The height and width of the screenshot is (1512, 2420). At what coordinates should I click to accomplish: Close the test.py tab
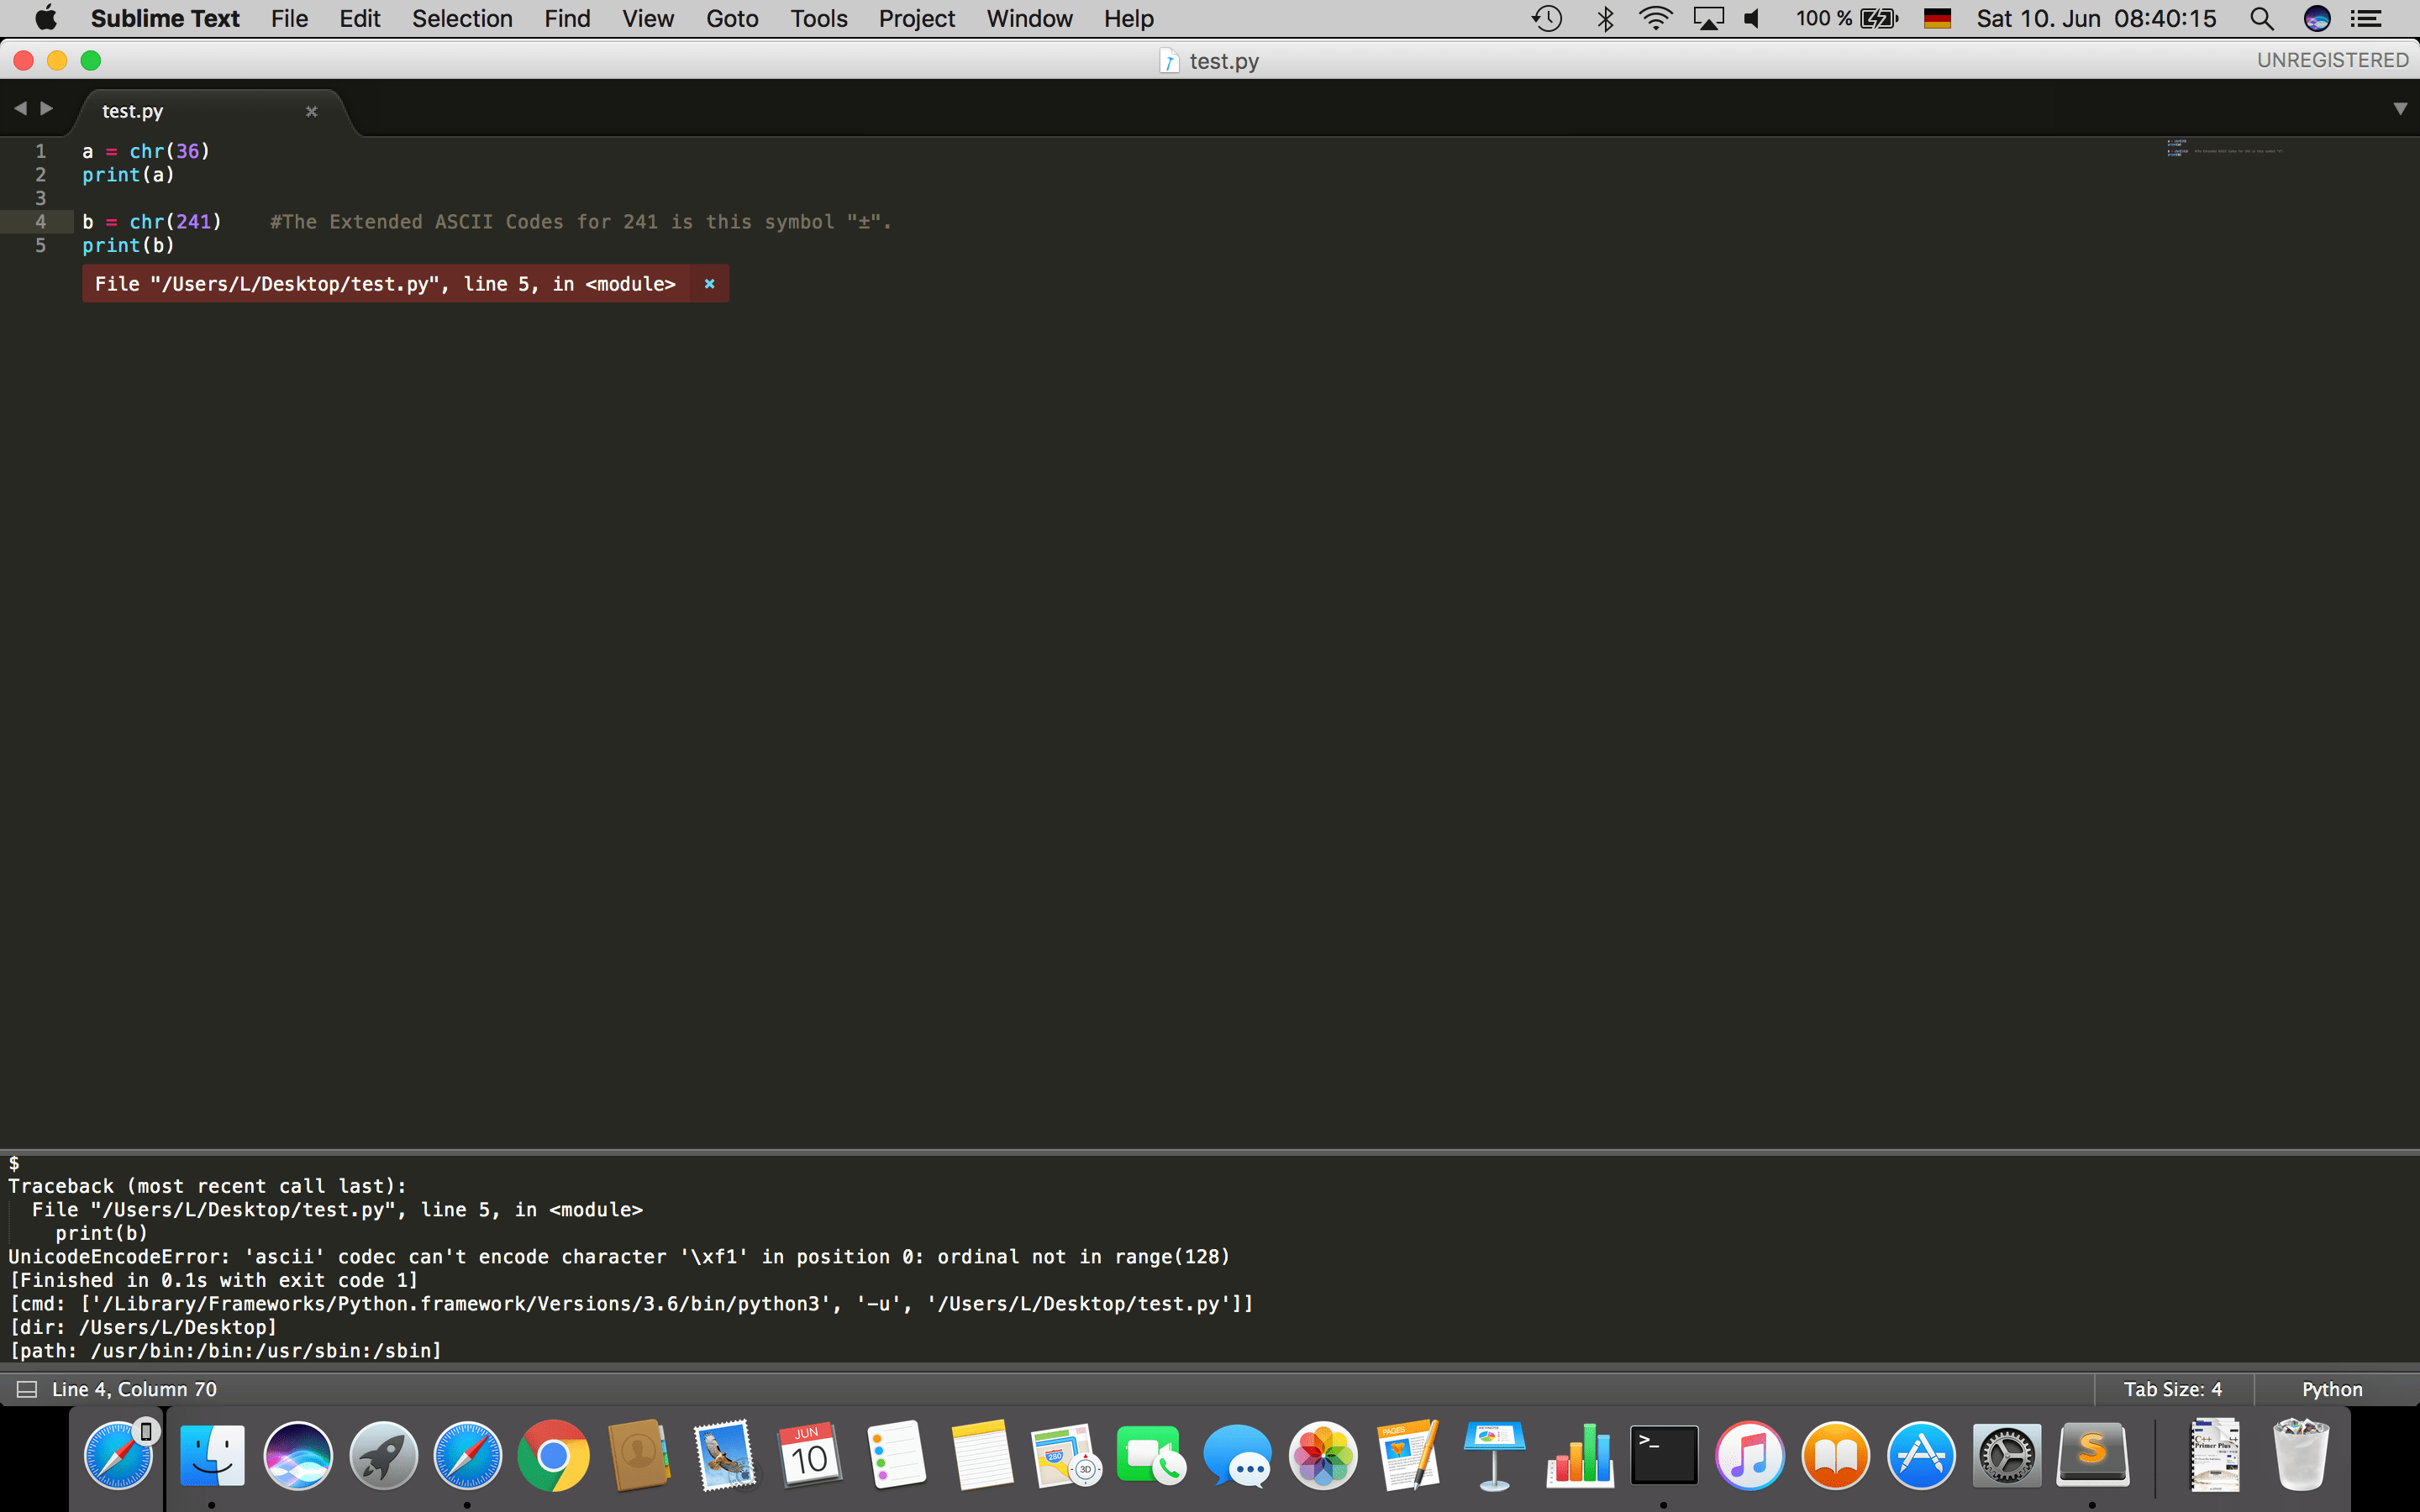[x=311, y=111]
